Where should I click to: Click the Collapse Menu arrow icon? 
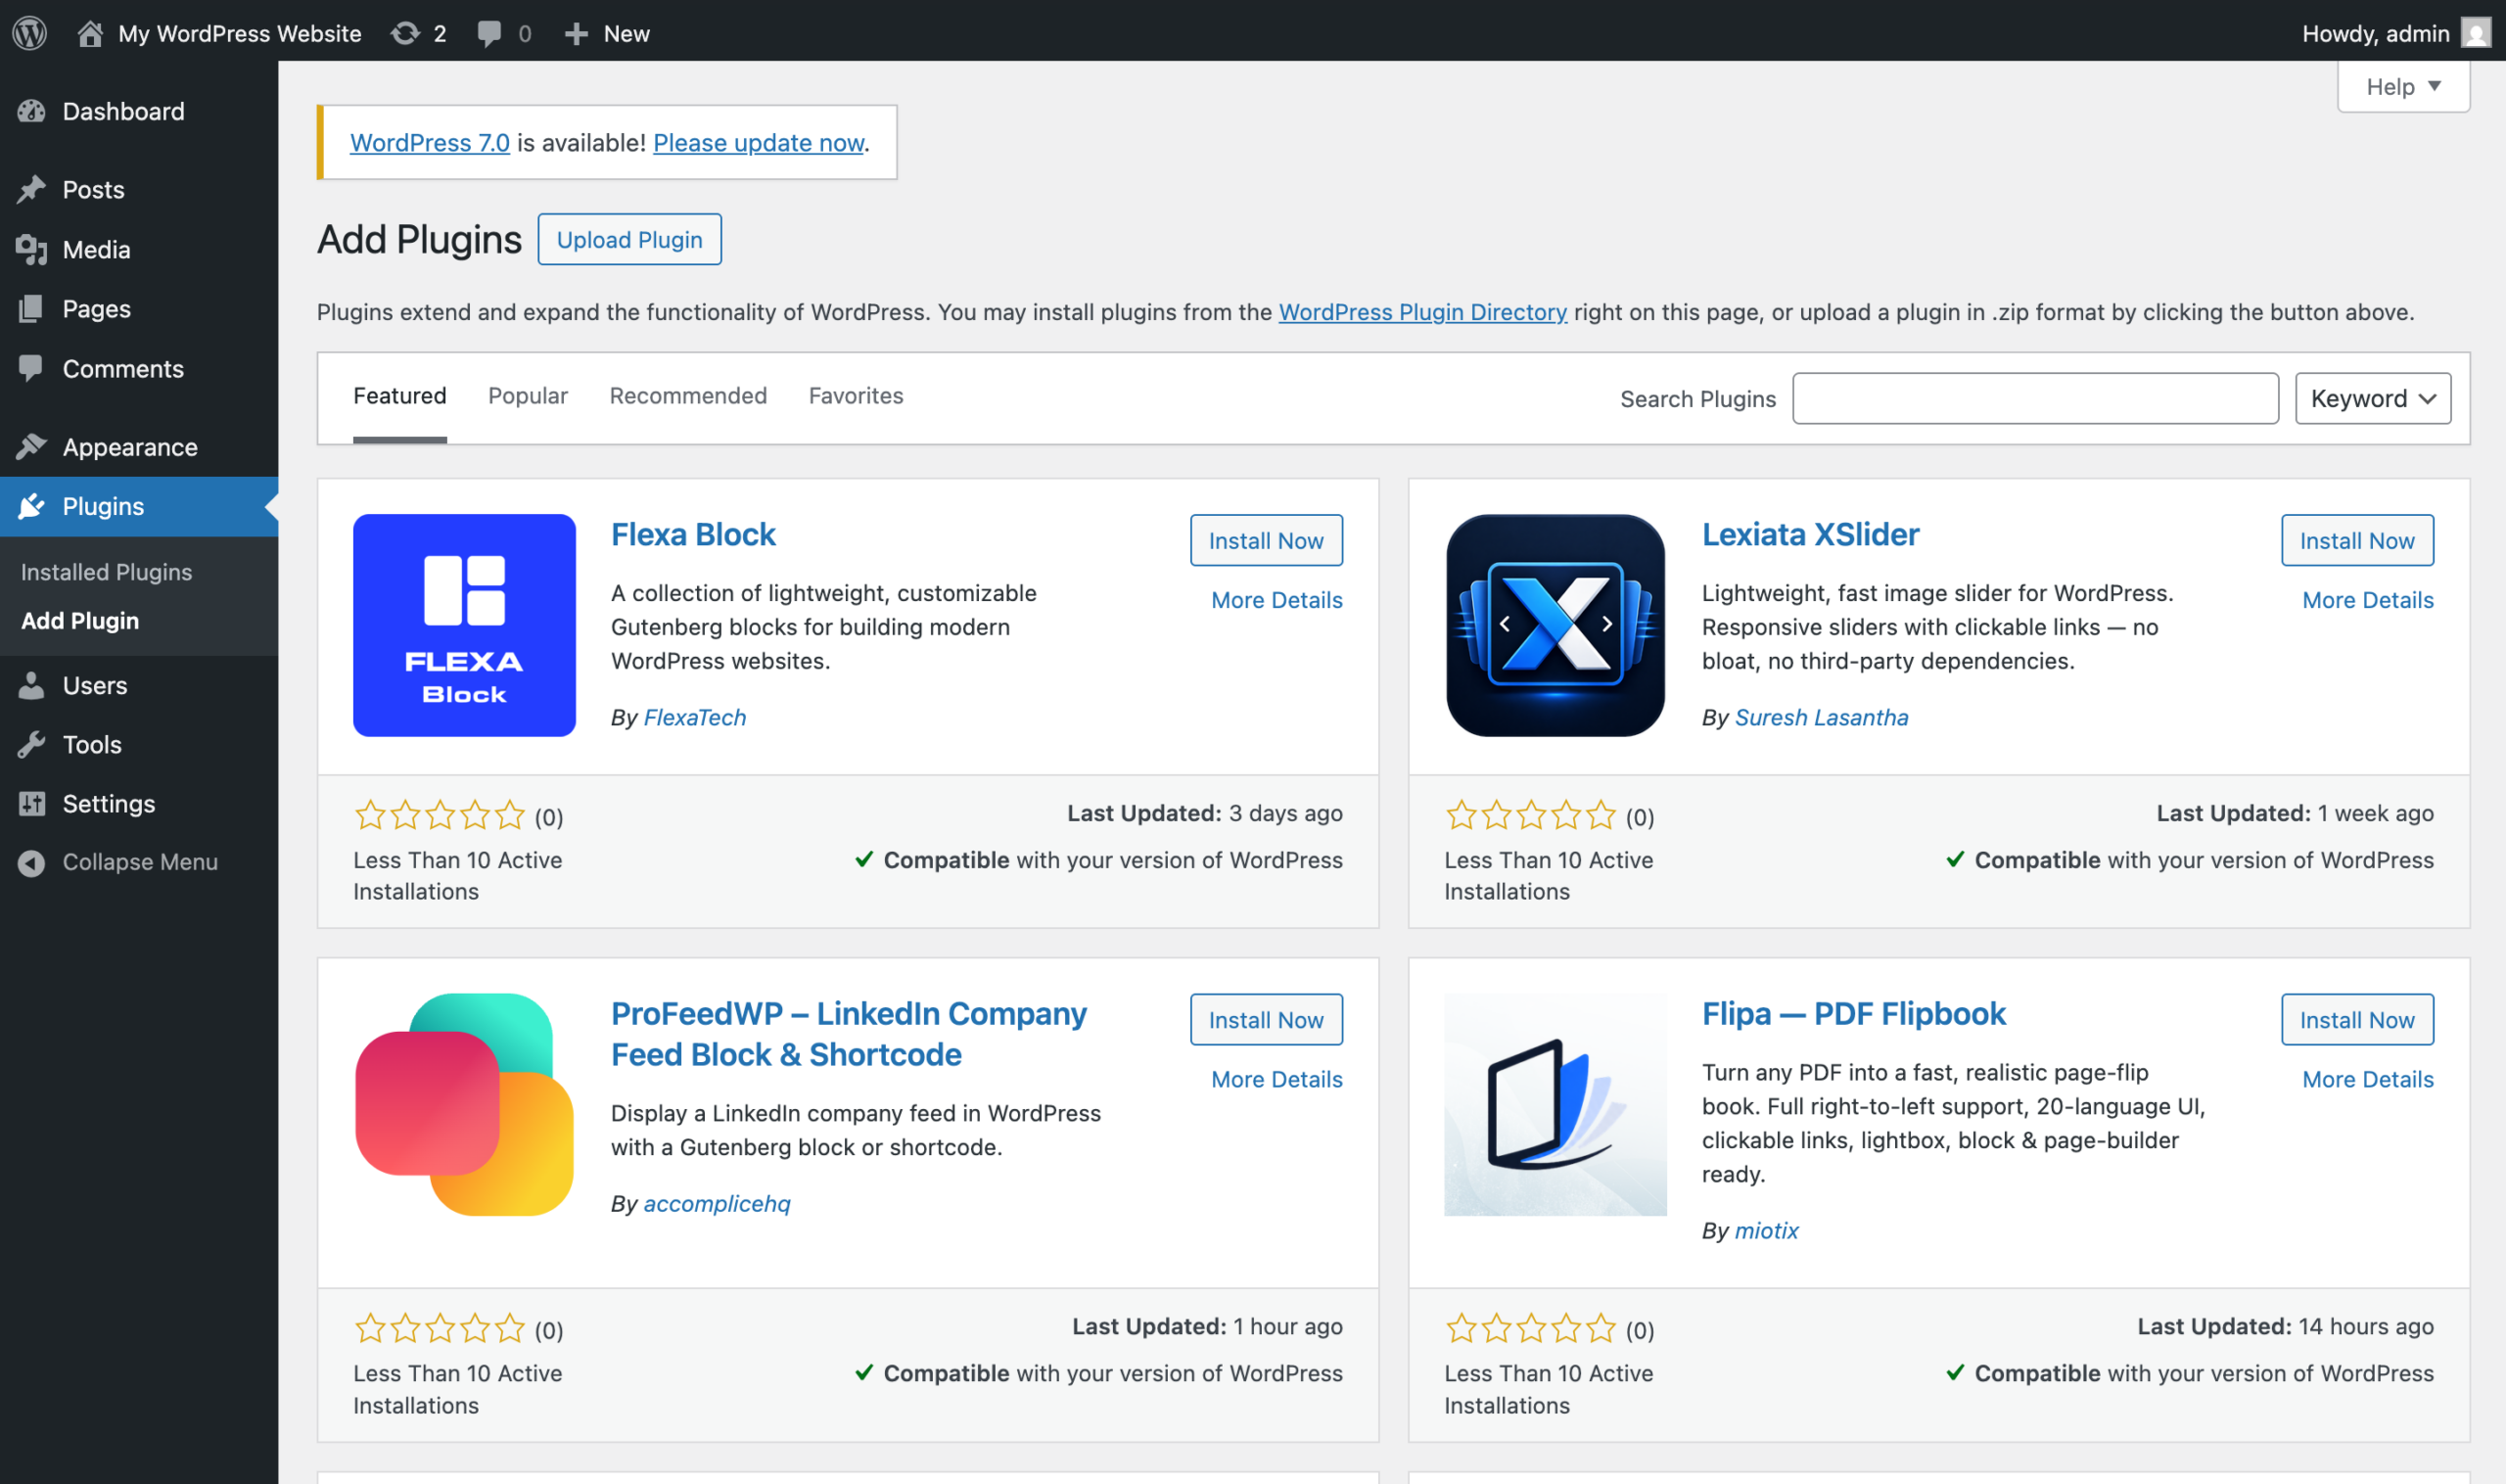click(32, 862)
